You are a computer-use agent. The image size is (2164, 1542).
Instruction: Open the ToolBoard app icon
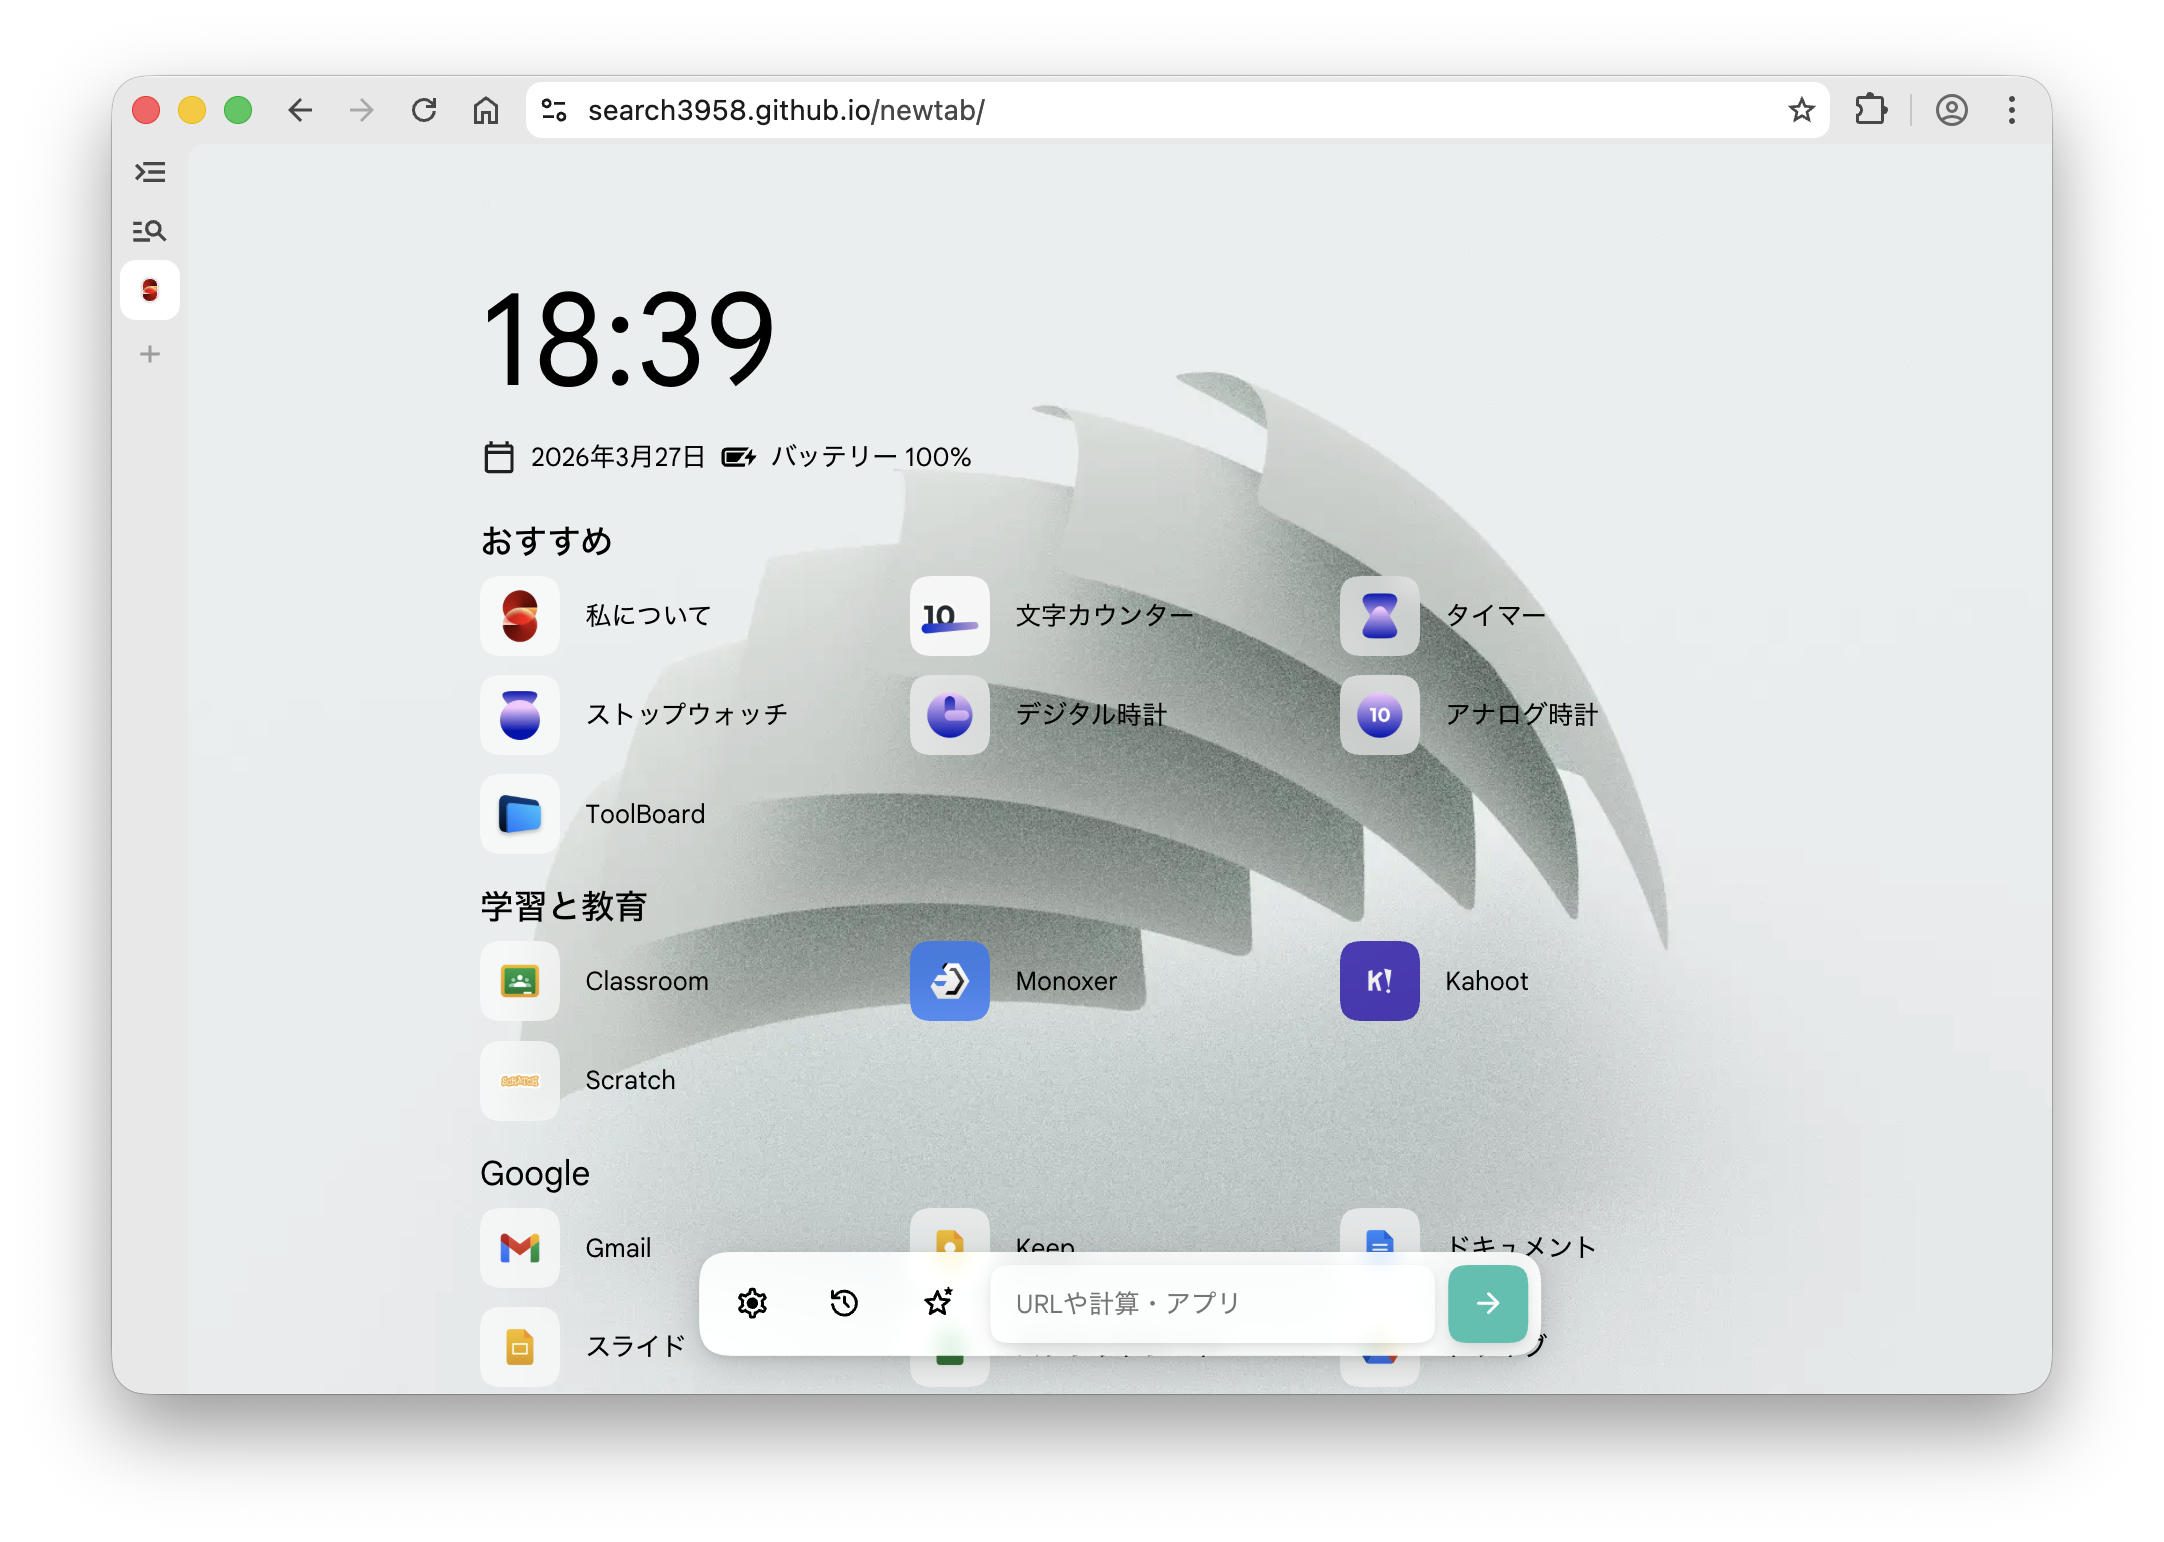[x=519, y=814]
